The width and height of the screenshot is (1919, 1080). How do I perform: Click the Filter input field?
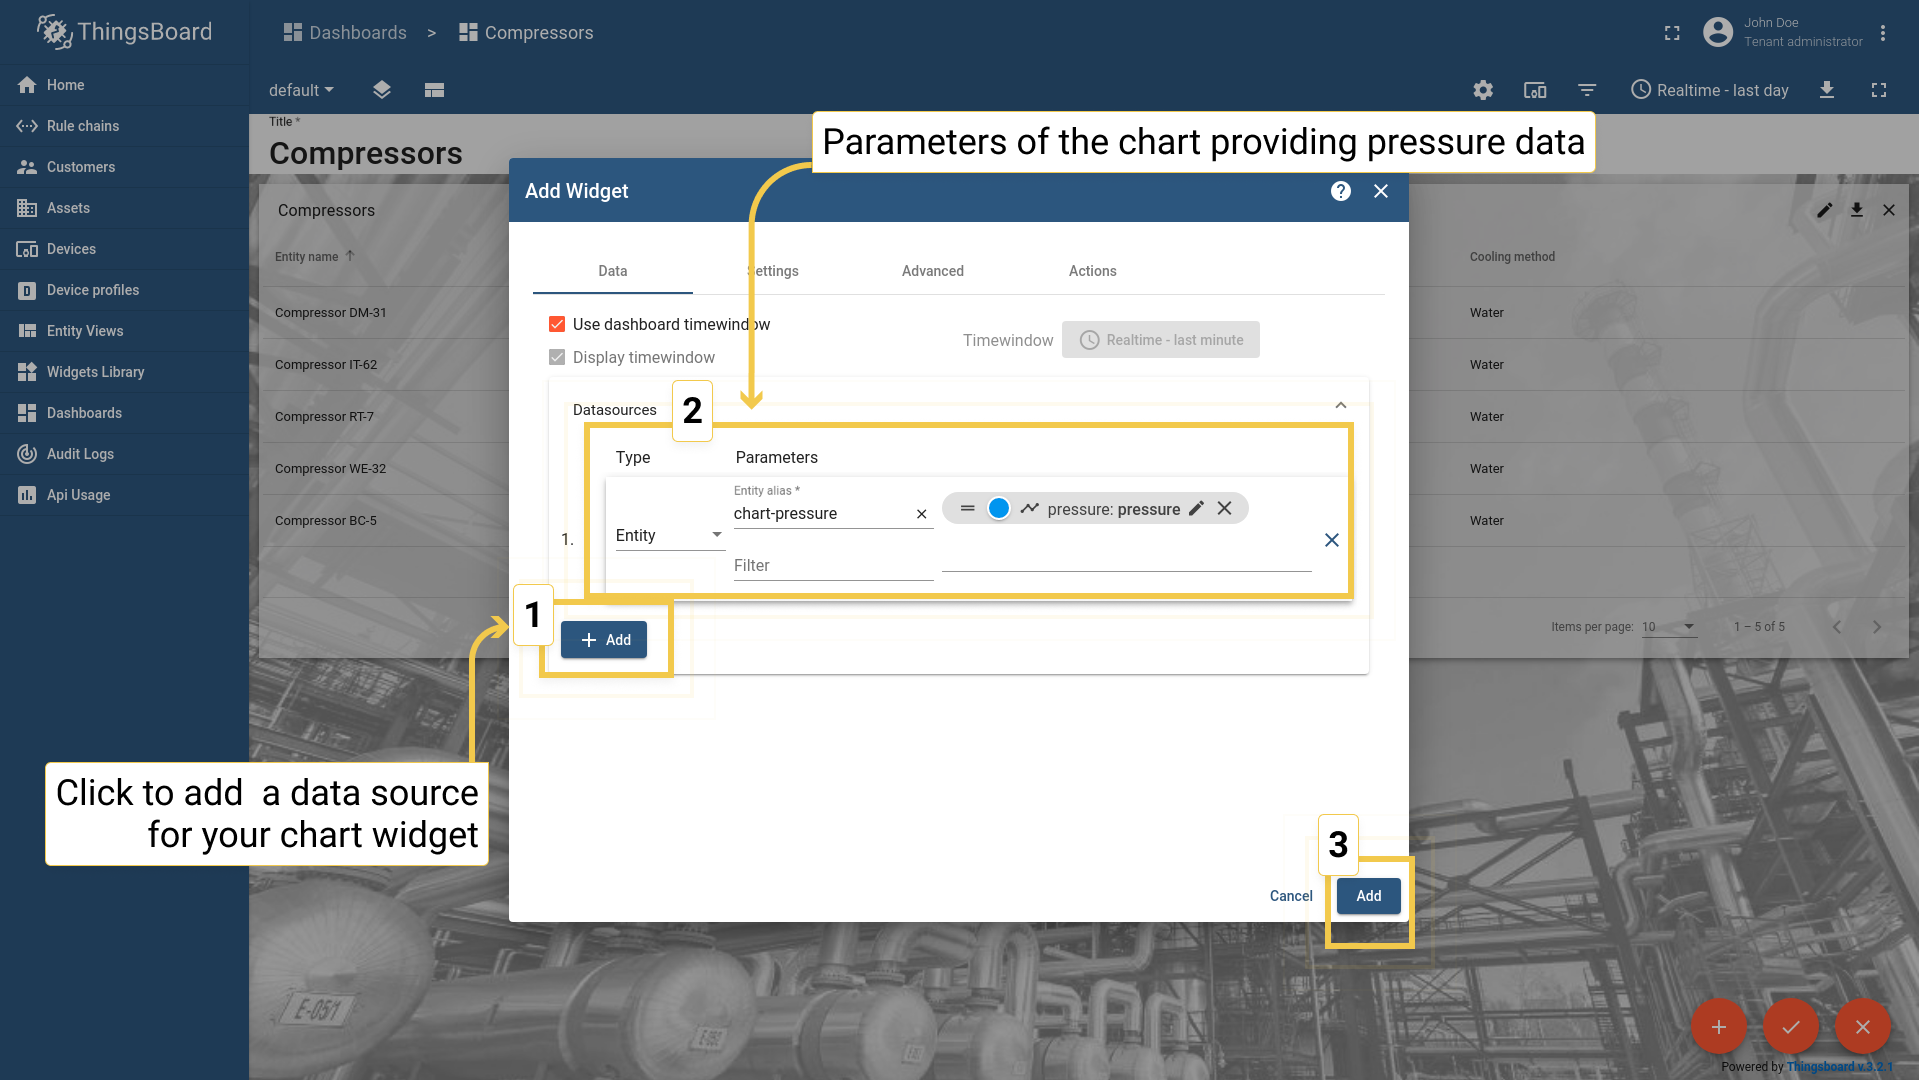click(833, 566)
